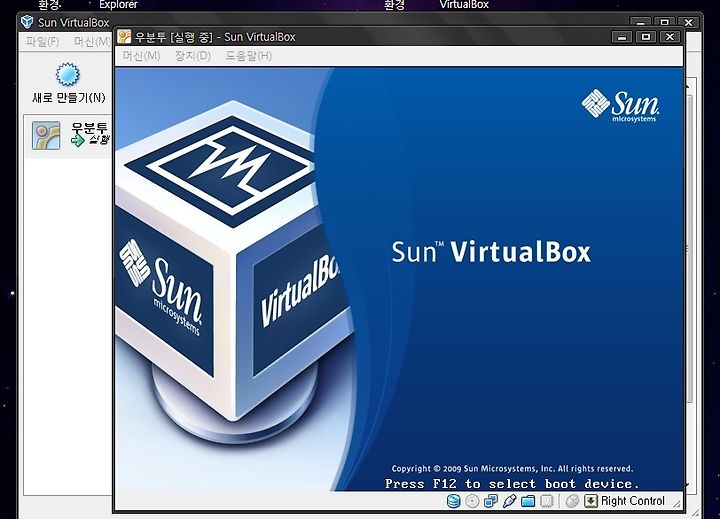Screen dimensions: 720x519
Task: Click the 'Press F12 to select boot device' text
Action: pos(512,484)
